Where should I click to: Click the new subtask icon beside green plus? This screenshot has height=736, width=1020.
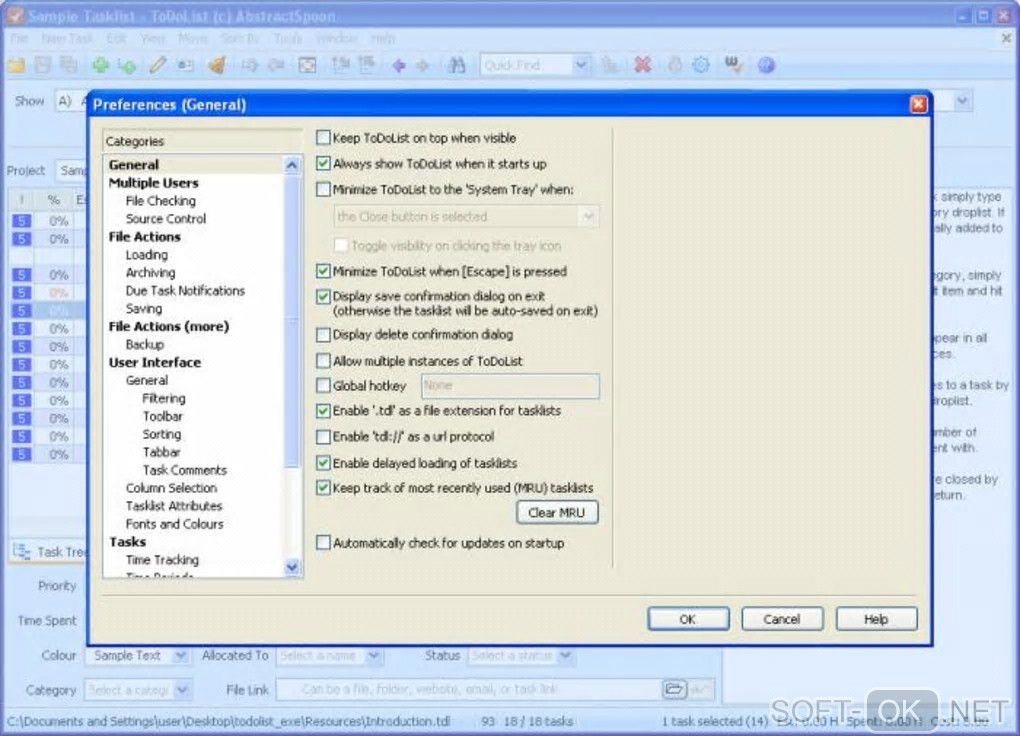[x=128, y=65]
